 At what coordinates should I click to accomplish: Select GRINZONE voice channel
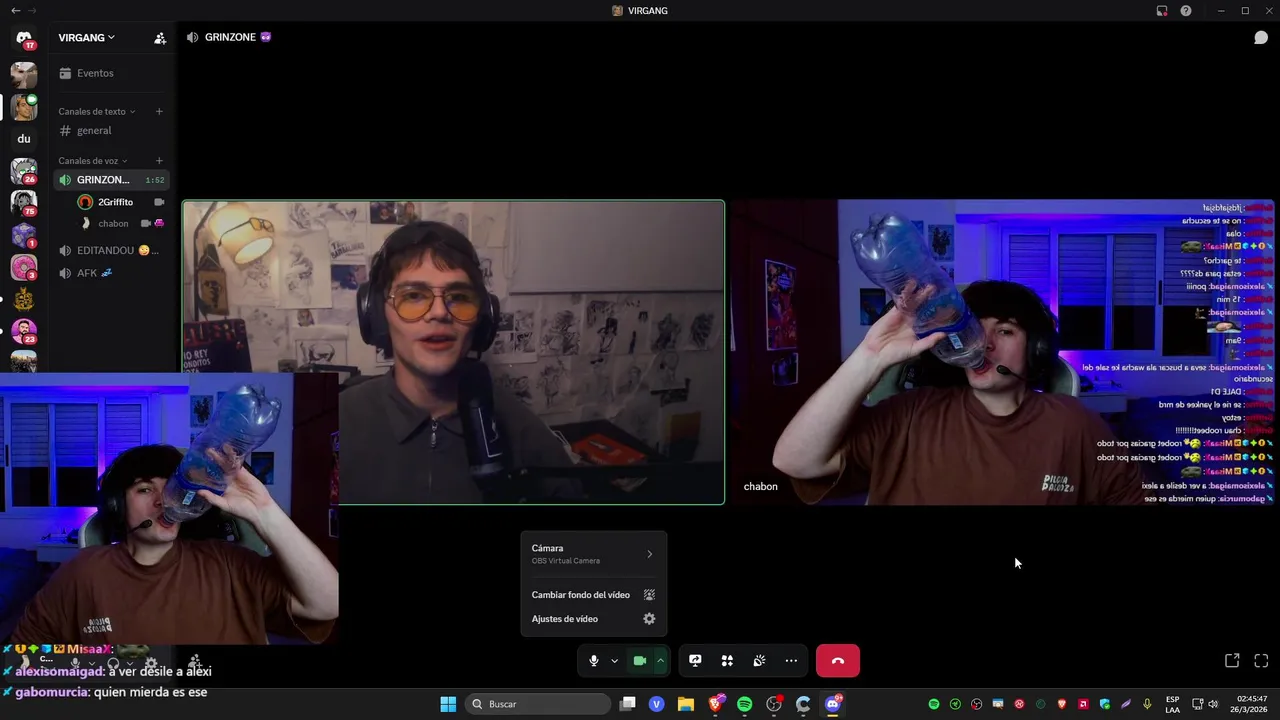pyautogui.click(x=111, y=180)
